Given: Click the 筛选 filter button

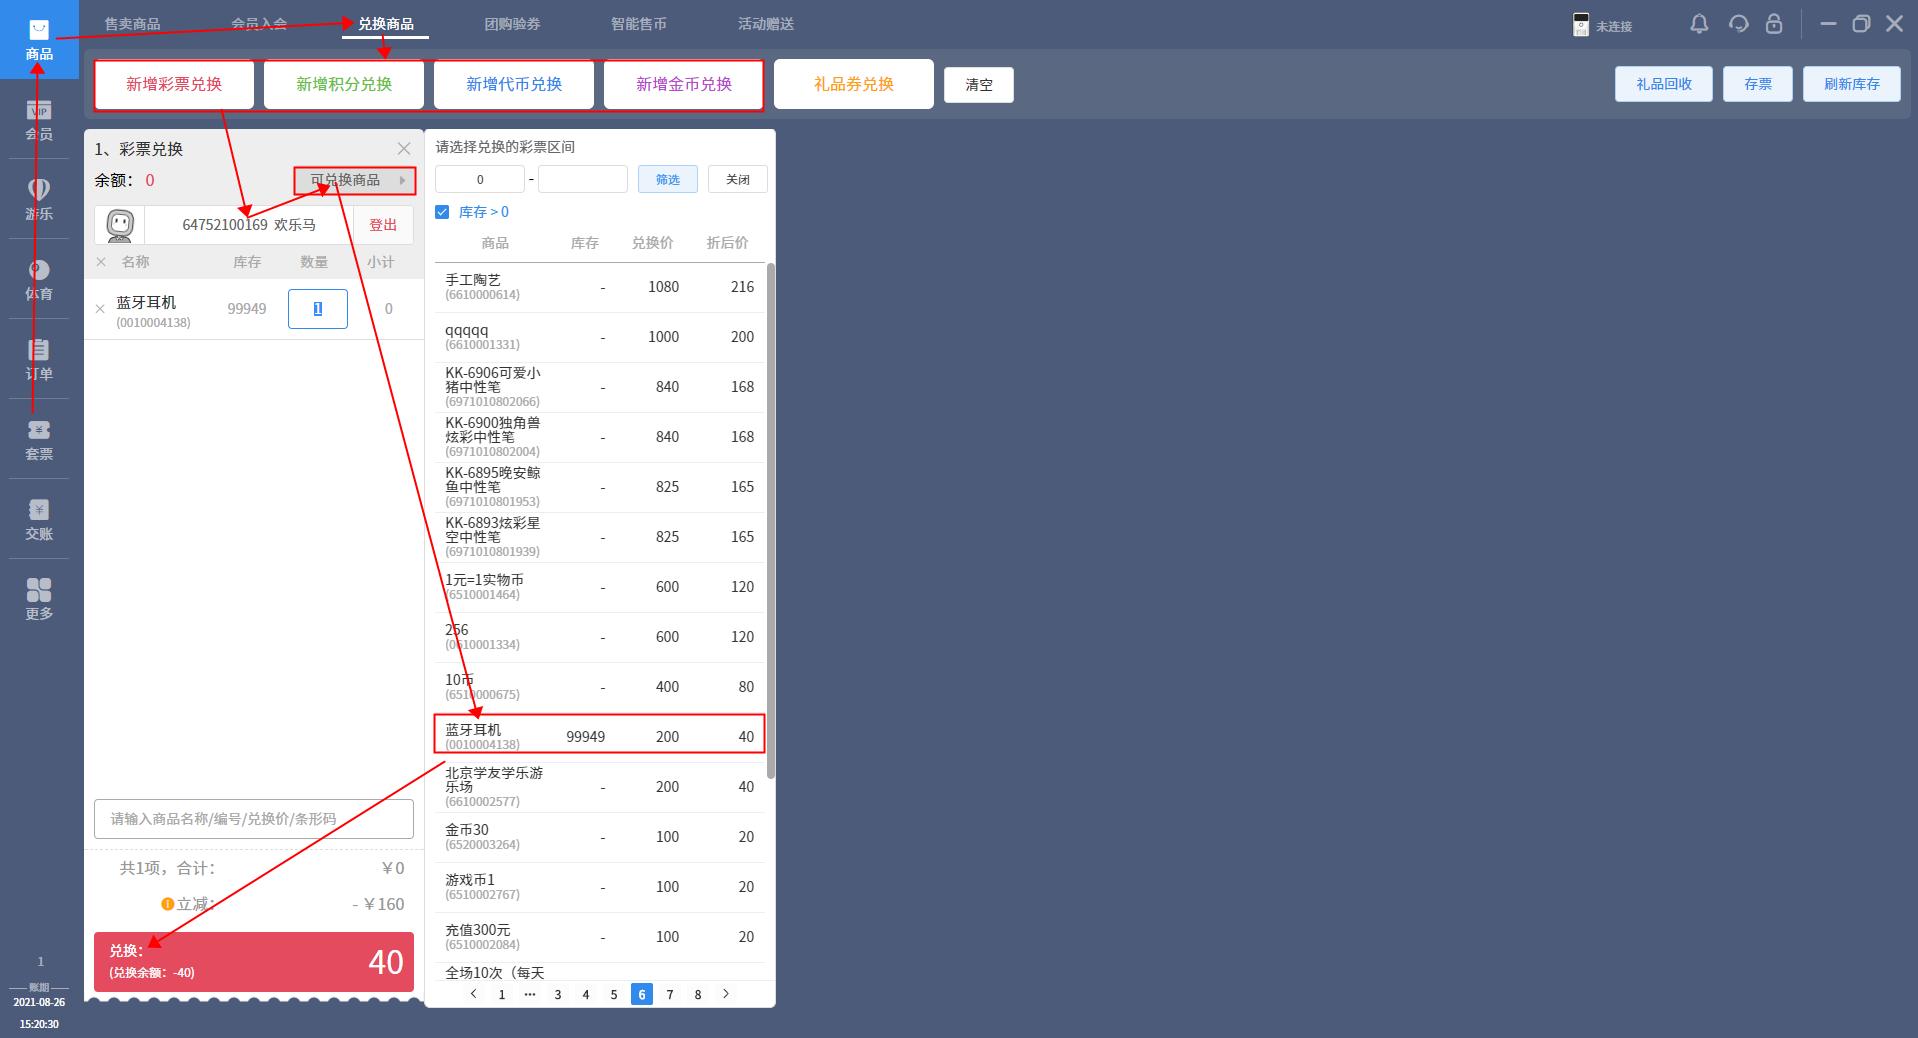Looking at the screenshot, I should (x=668, y=179).
